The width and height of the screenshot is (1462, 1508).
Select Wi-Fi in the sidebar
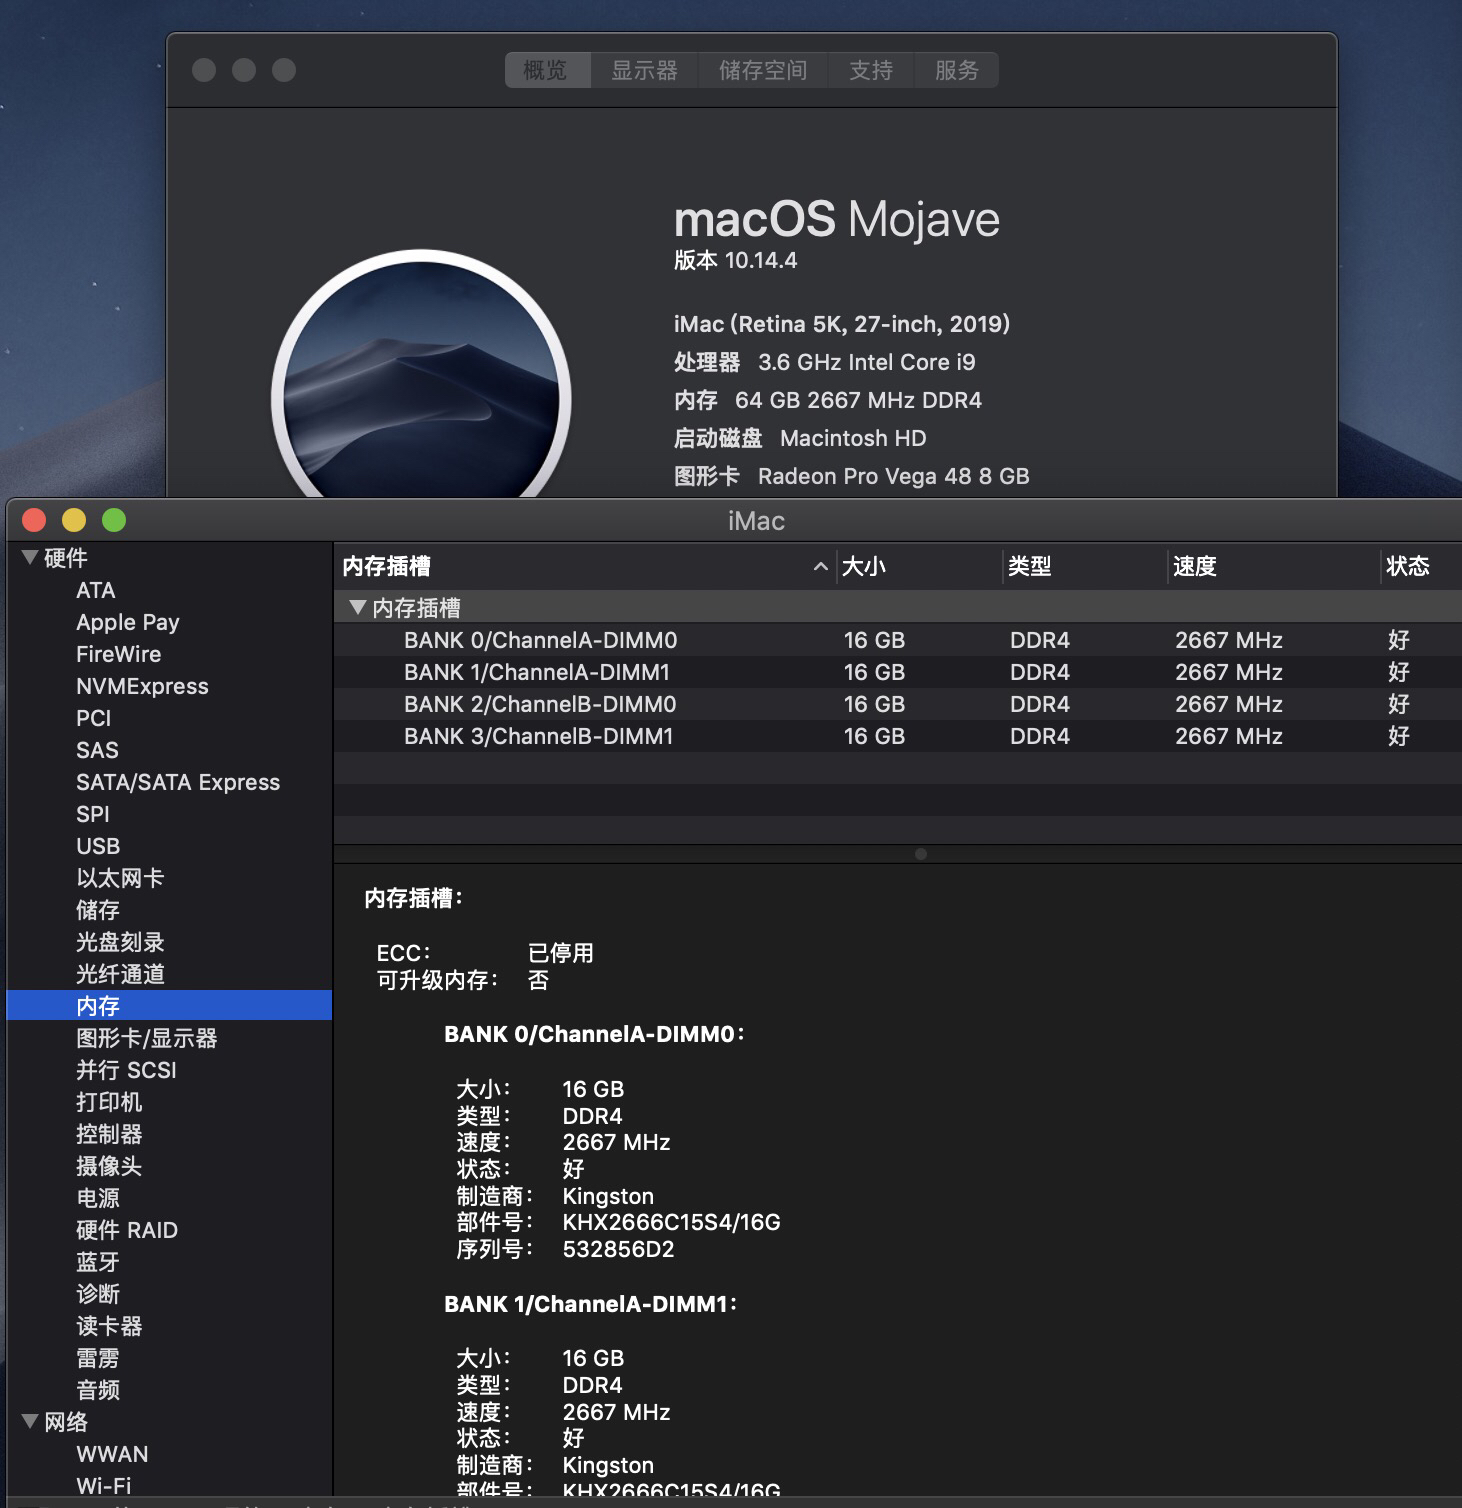pos(104,1486)
